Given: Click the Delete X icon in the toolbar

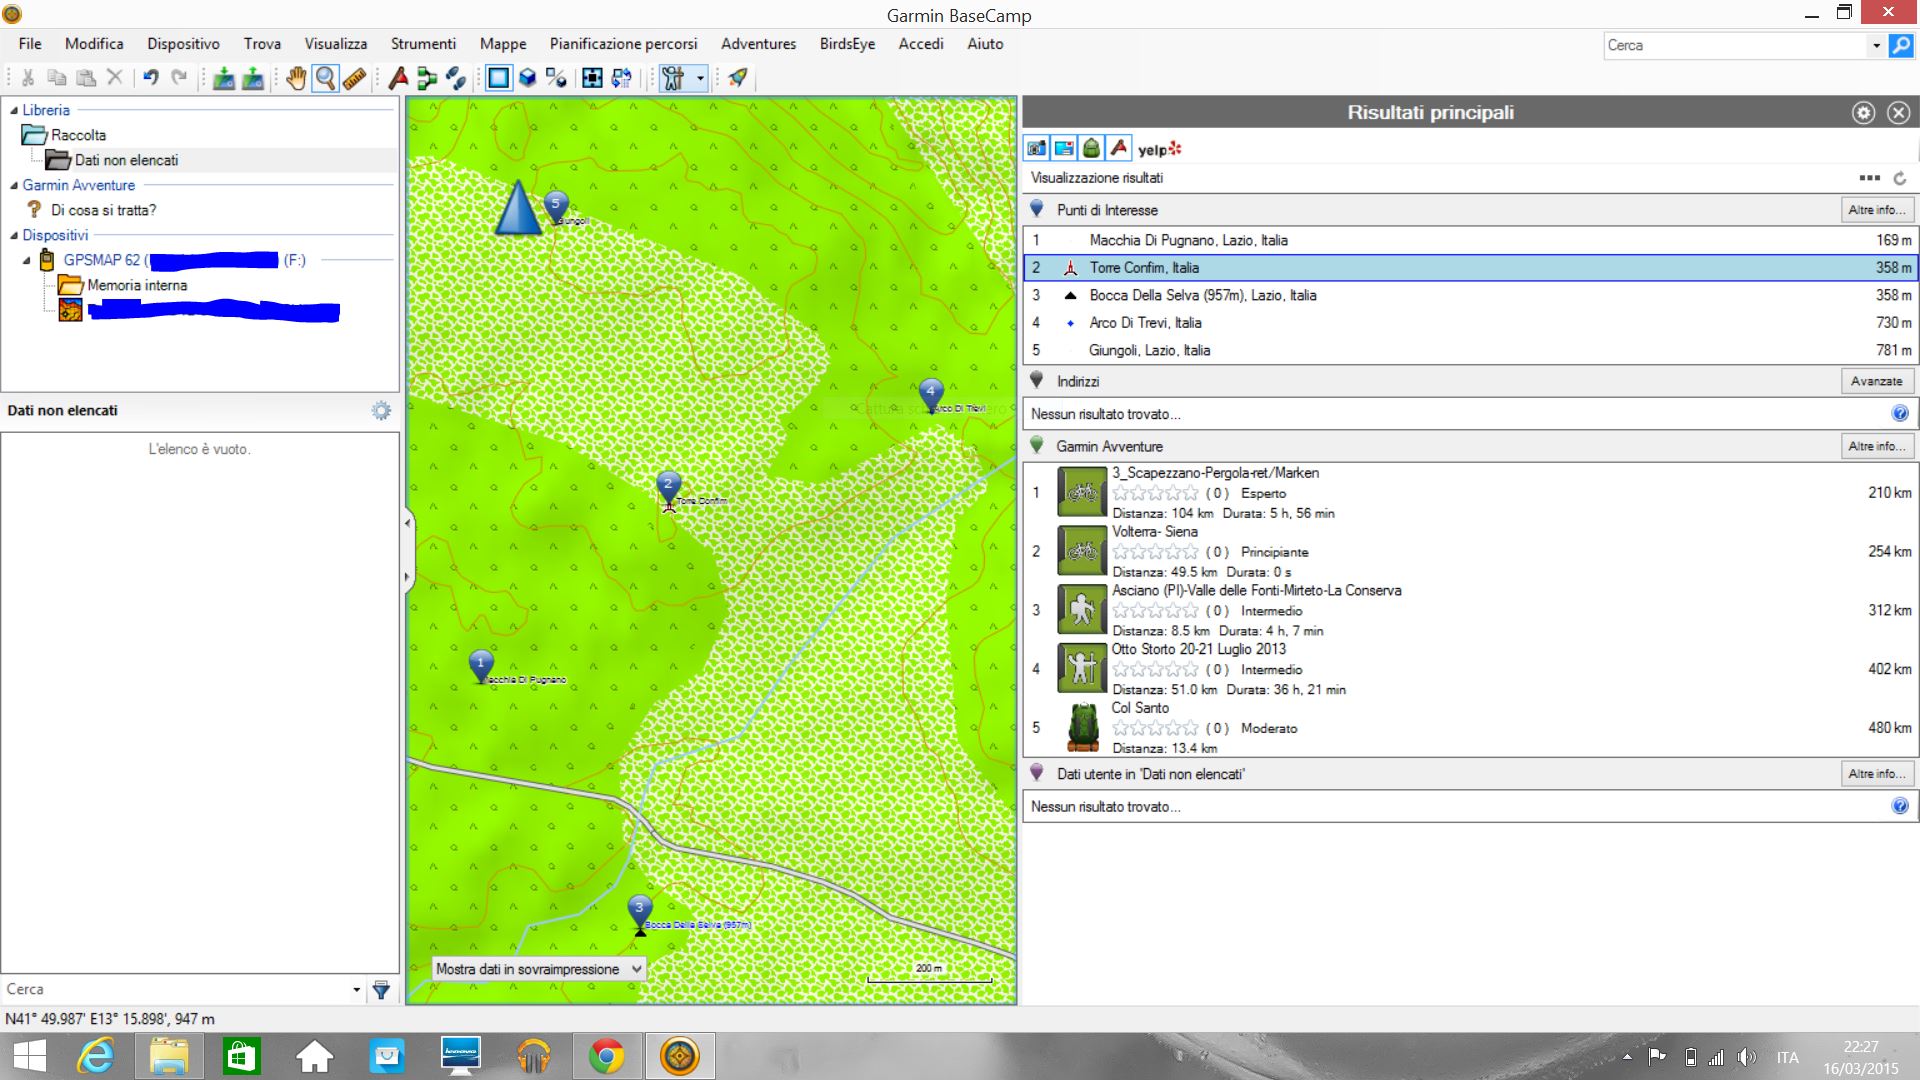Looking at the screenshot, I should click(x=115, y=78).
